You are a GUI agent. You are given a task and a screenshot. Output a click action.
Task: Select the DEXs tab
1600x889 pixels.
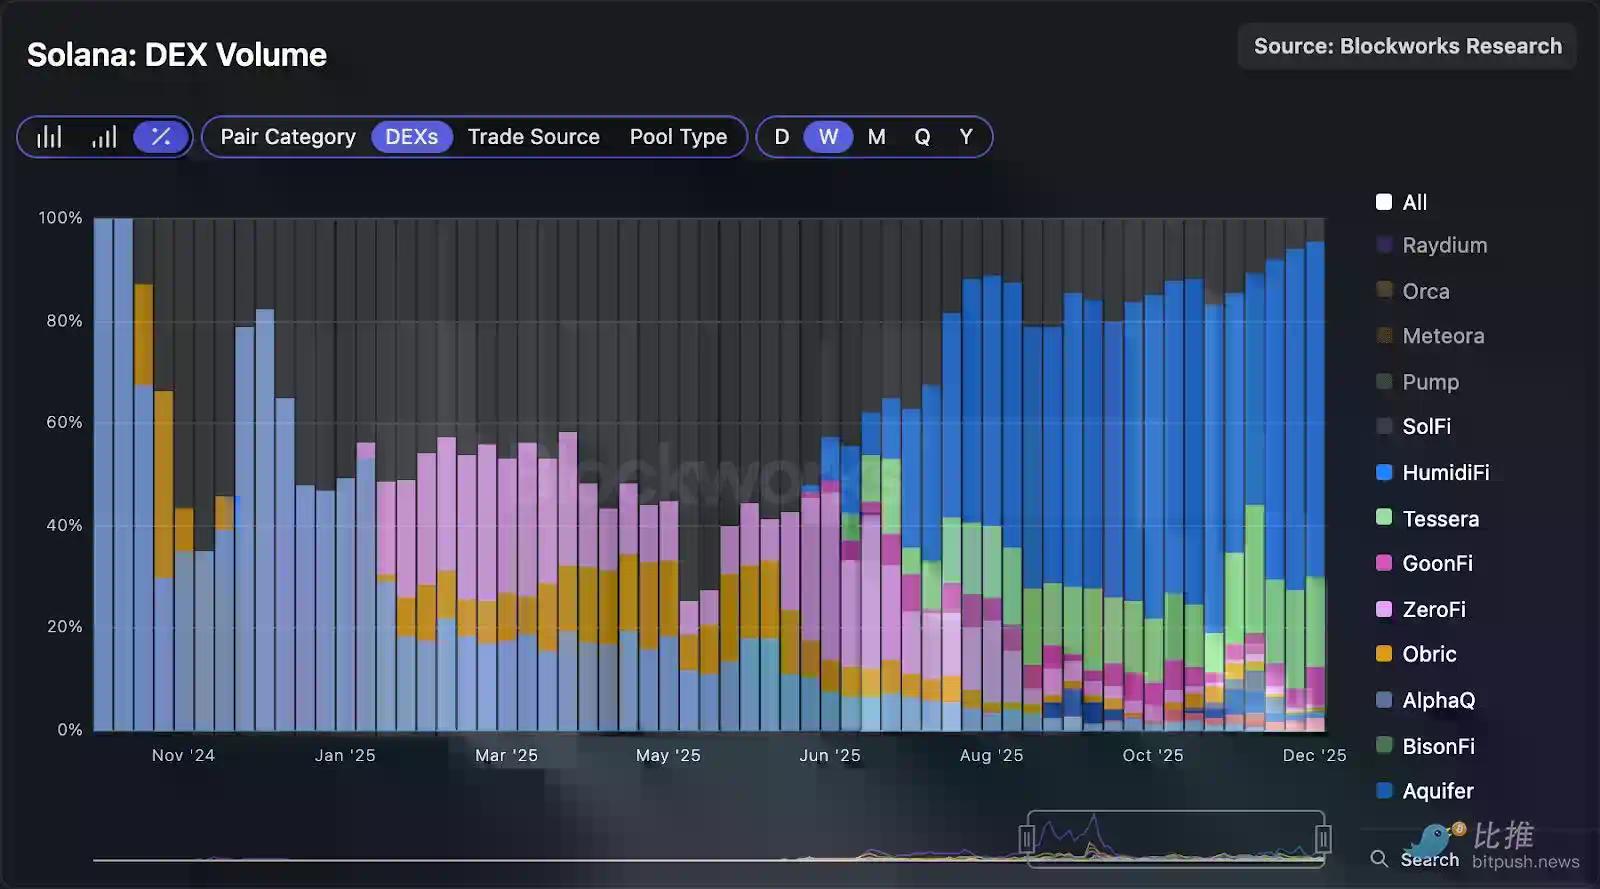tap(411, 137)
